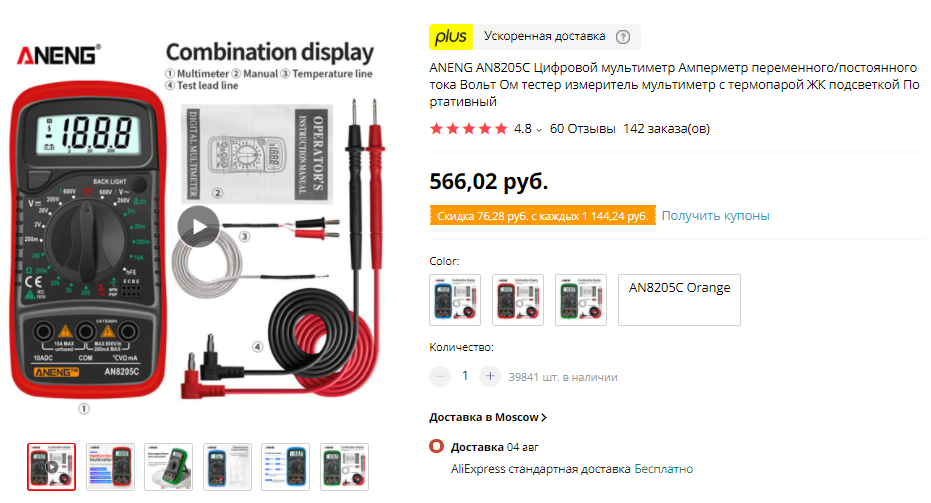The width and height of the screenshot is (931, 503).
Task: Choose the AN8205C Orange variant
Action: [x=679, y=299]
